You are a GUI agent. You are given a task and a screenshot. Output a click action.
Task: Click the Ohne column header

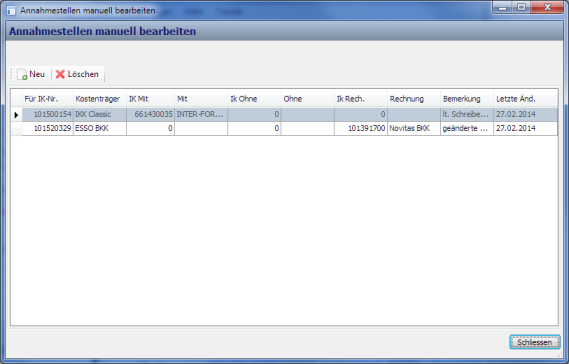[x=308, y=99]
